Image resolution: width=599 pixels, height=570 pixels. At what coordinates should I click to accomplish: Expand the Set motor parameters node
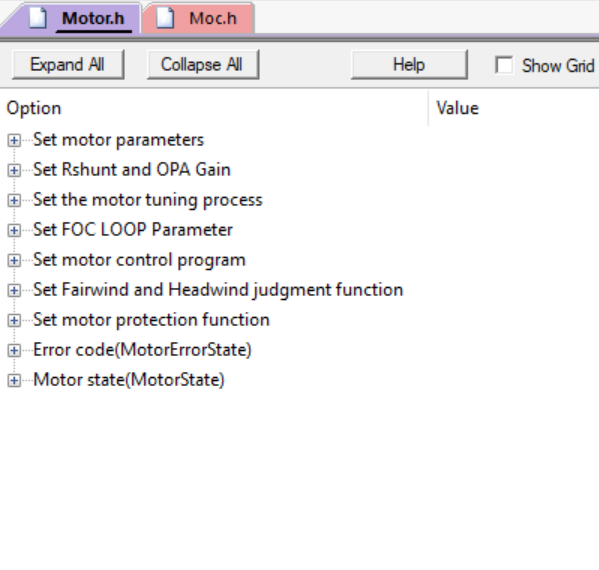(x=14, y=141)
